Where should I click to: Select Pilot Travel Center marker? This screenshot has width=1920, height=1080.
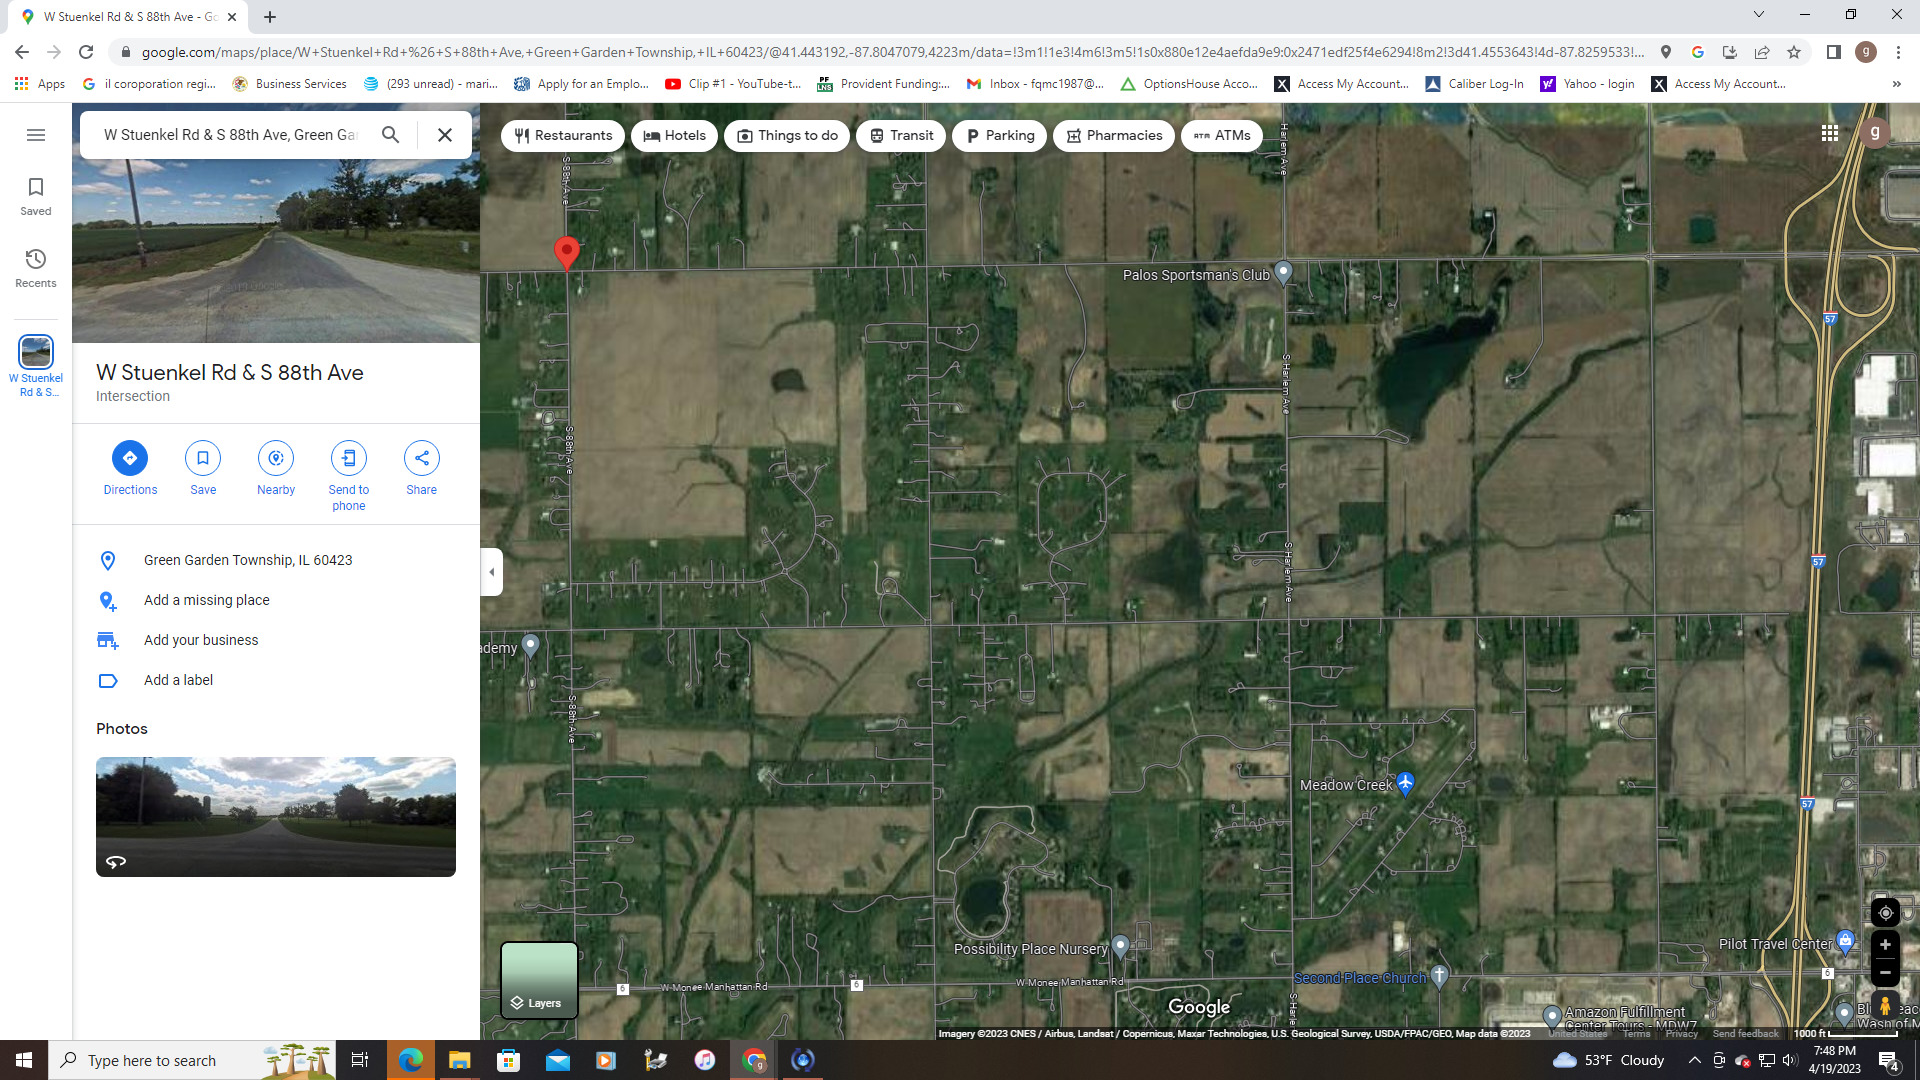click(1846, 941)
